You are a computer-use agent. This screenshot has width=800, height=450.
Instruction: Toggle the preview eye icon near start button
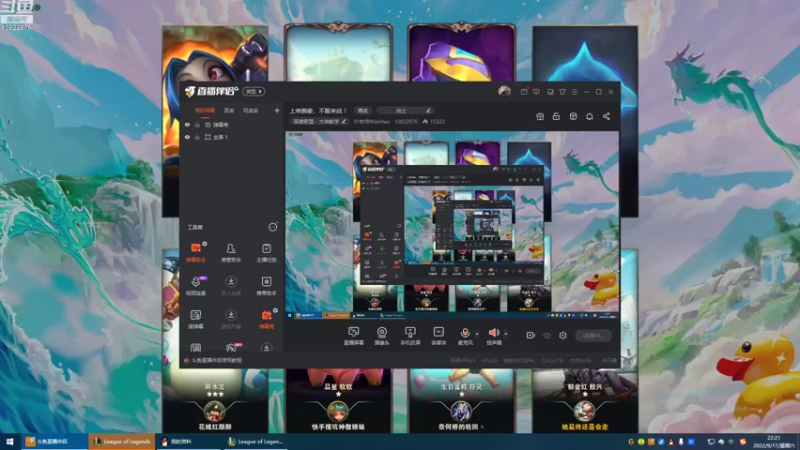[547, 335]
